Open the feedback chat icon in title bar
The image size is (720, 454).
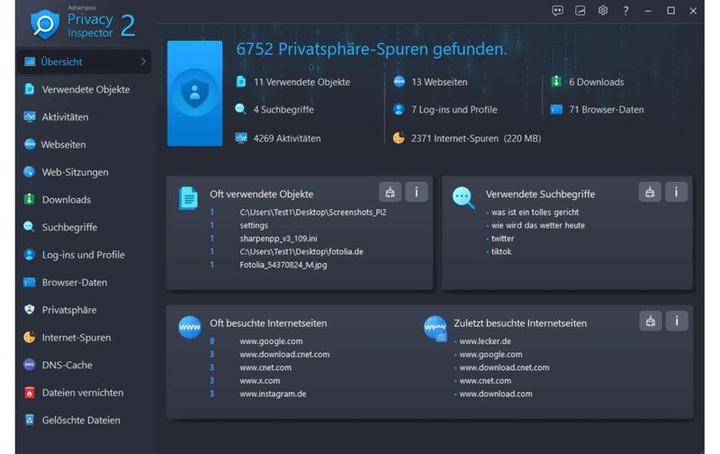coord(557,11)
